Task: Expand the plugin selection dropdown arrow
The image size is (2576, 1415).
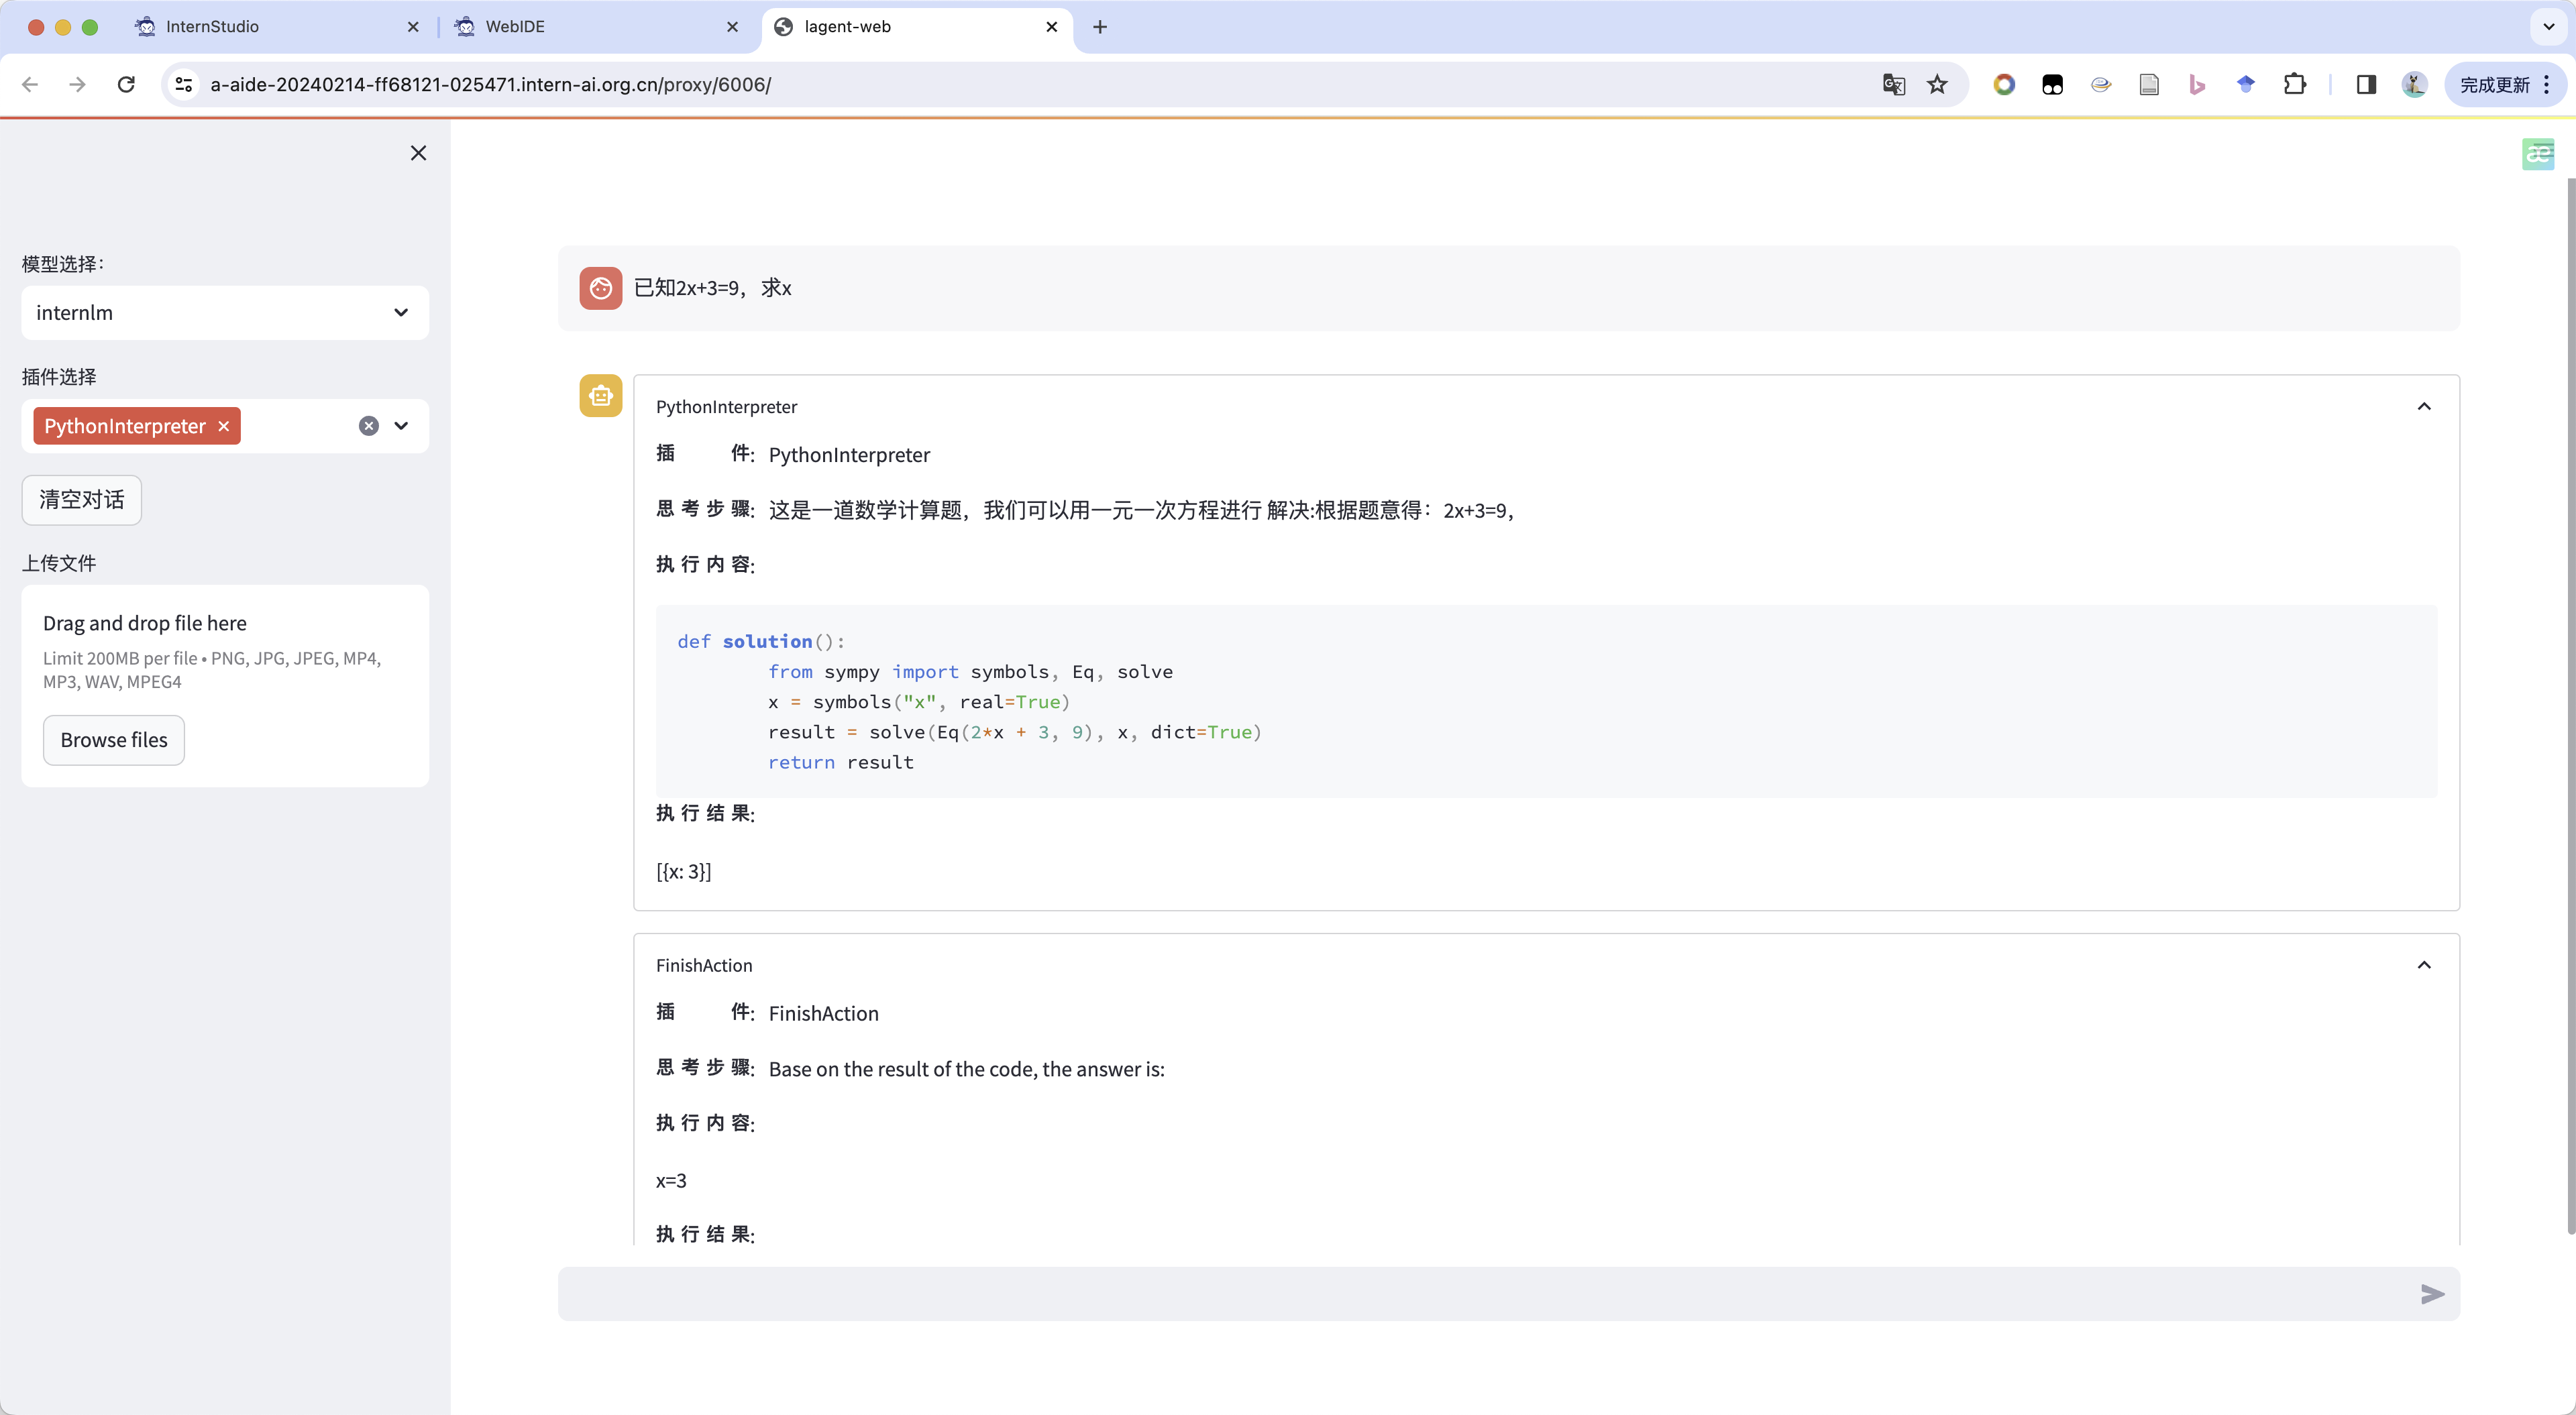Action: tap(401, 426)
